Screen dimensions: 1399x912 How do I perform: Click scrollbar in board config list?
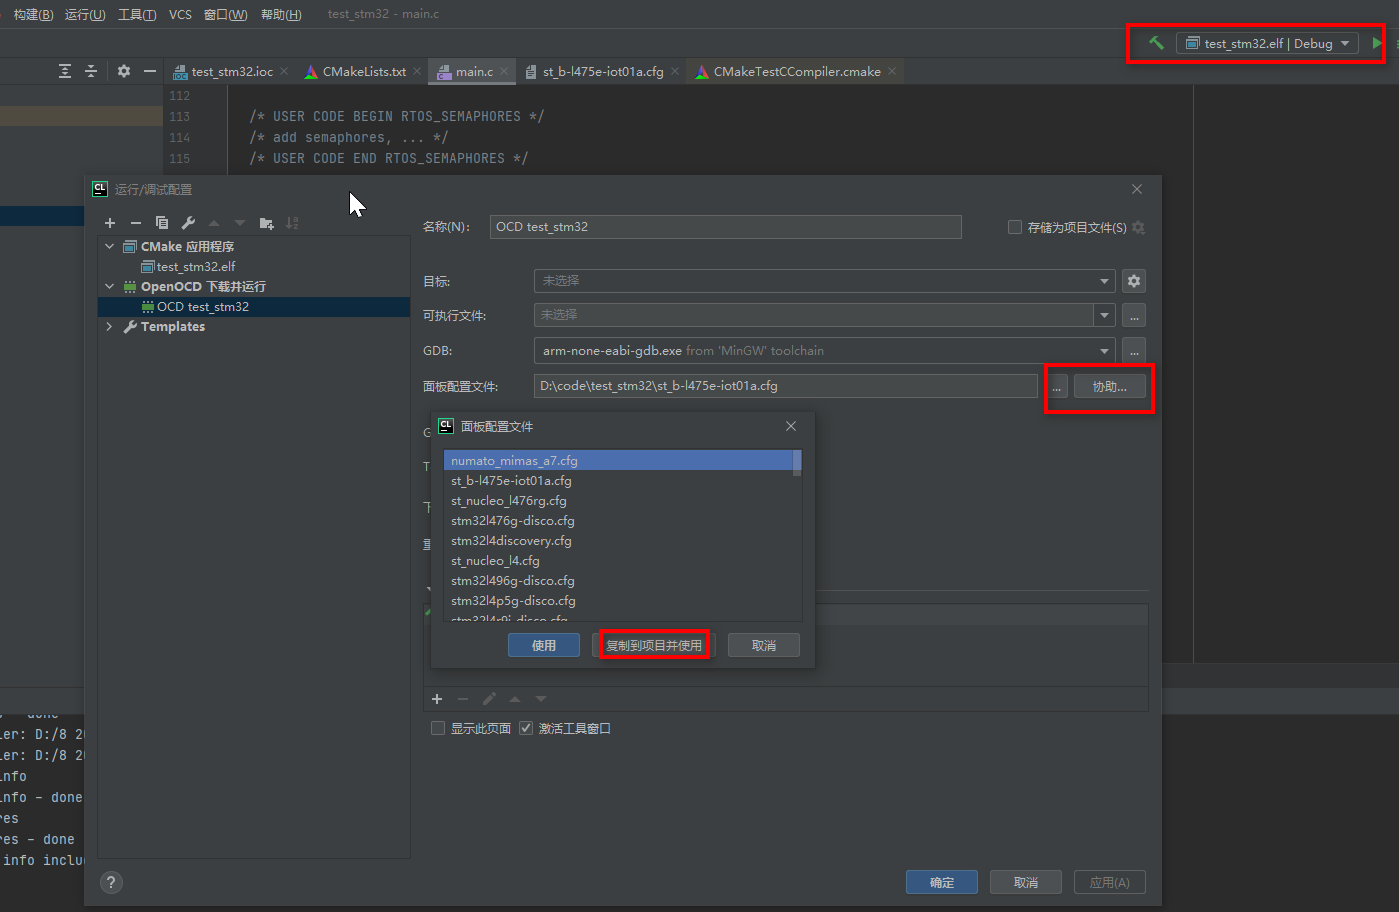click(797, 463)
